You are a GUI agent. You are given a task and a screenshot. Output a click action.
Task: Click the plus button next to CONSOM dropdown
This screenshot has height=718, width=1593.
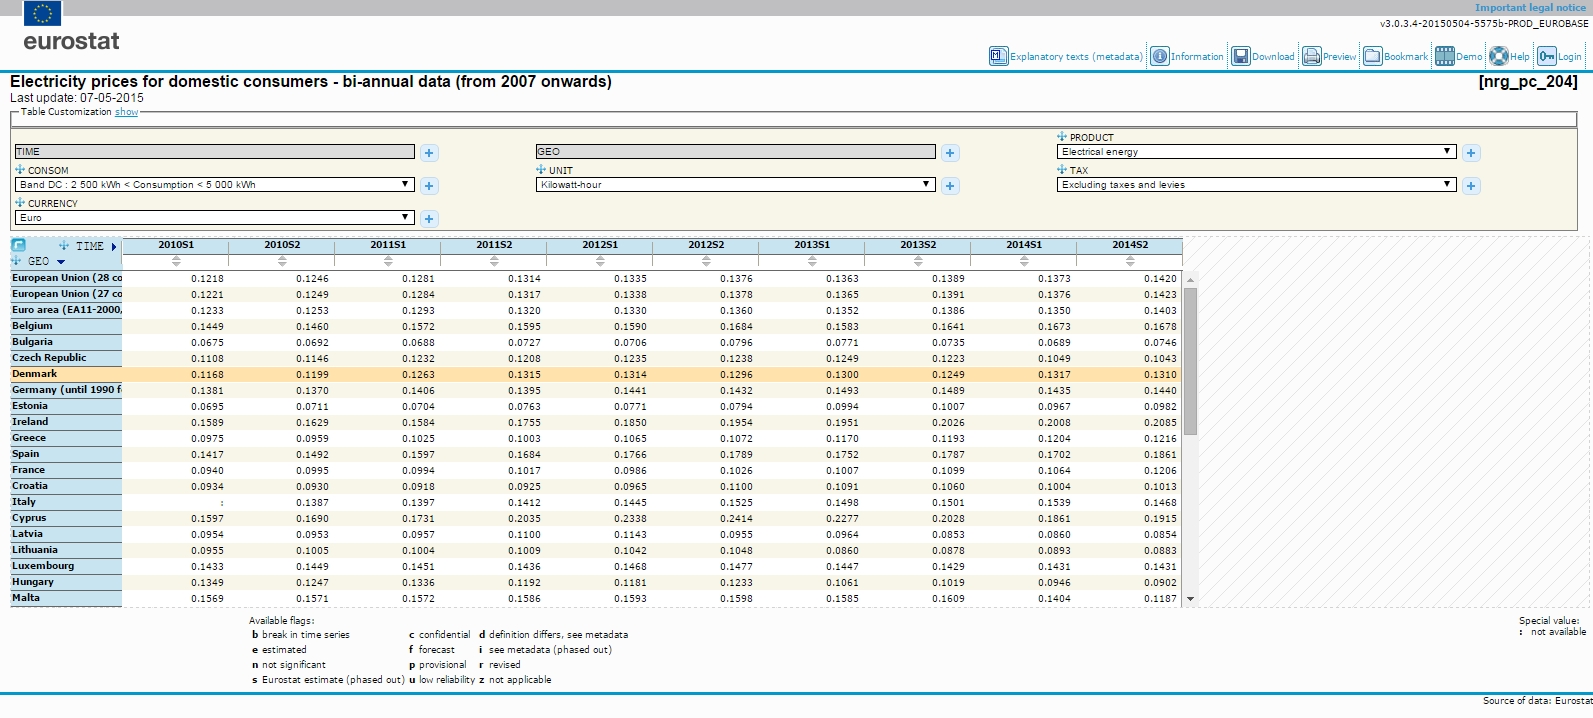(x=429, y=186)
